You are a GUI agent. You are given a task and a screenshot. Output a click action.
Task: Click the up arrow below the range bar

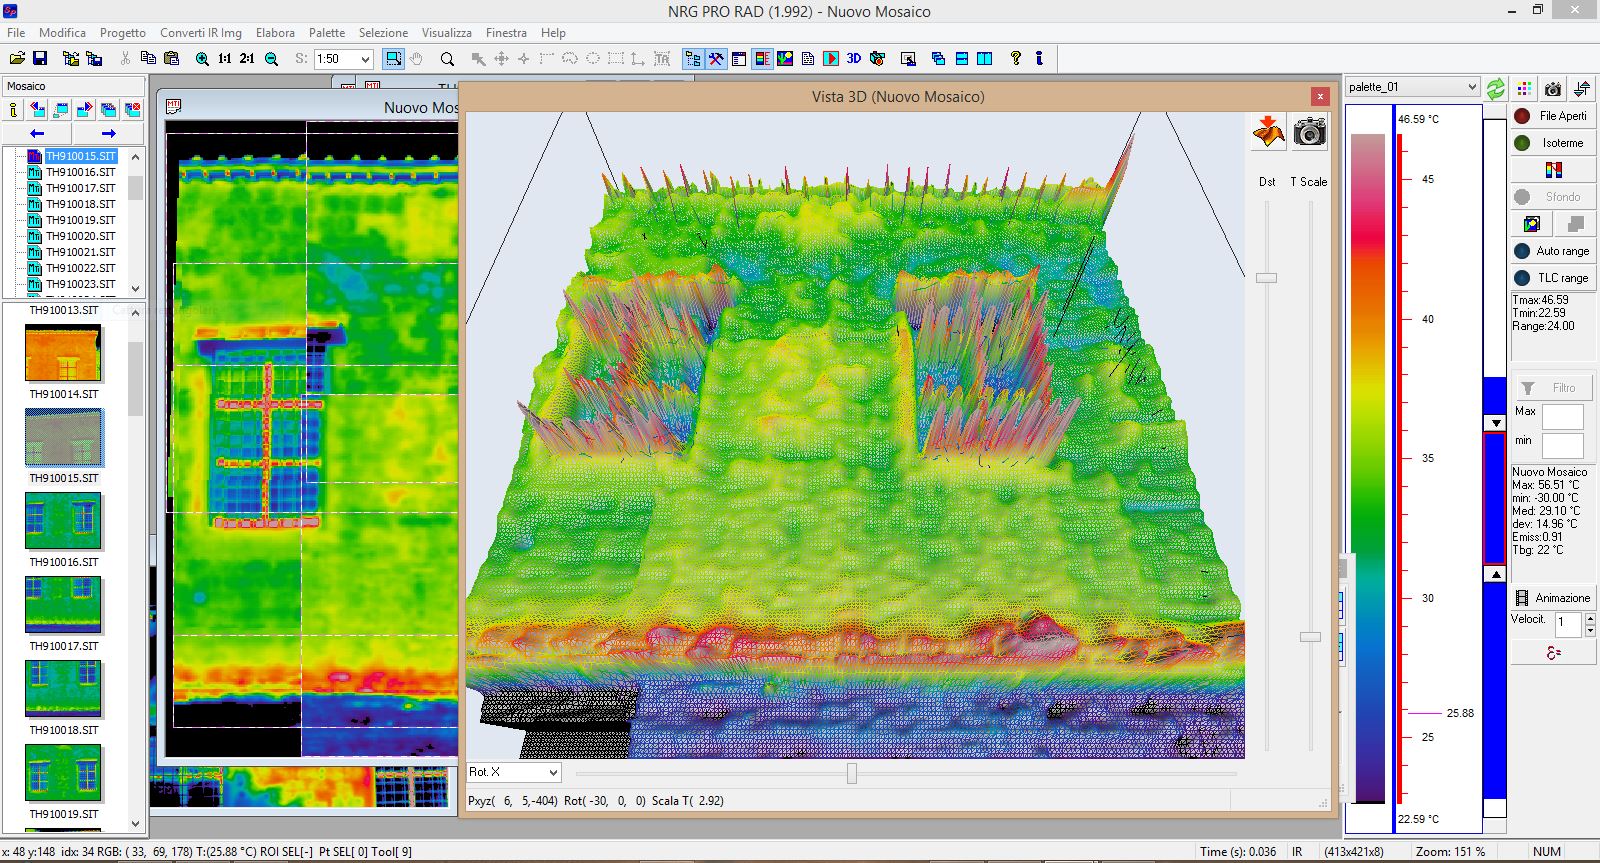1495,574
